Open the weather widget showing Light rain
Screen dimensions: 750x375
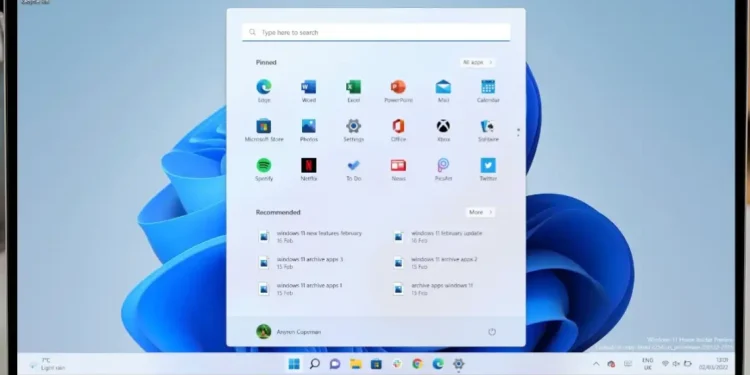[47, 364]
